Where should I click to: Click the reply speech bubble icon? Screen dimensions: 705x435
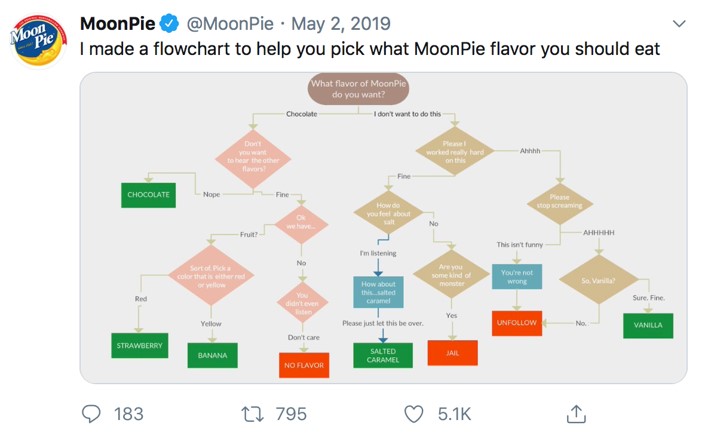click(91, 413)
